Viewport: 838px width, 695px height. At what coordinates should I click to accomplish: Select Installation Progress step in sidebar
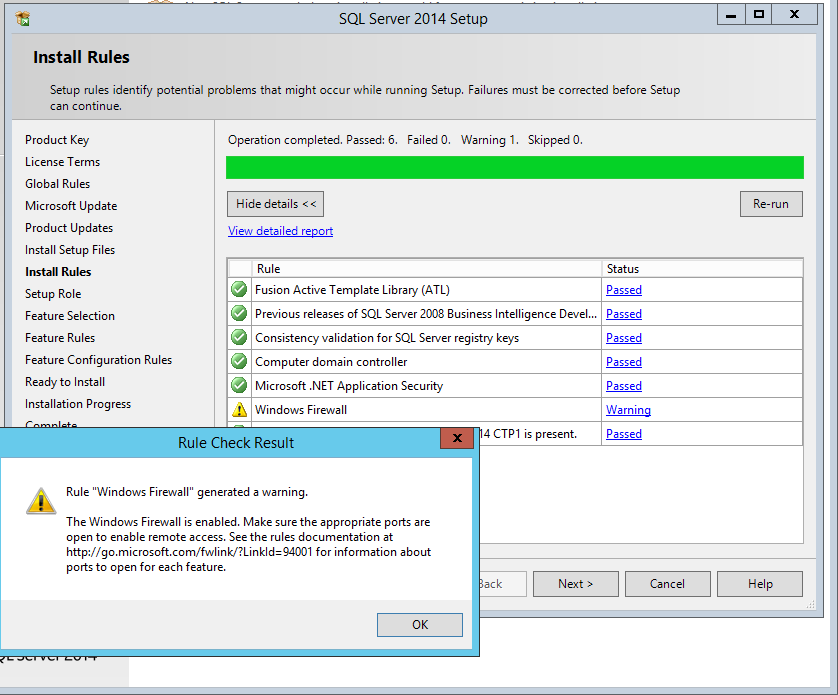tap(78, 404)
